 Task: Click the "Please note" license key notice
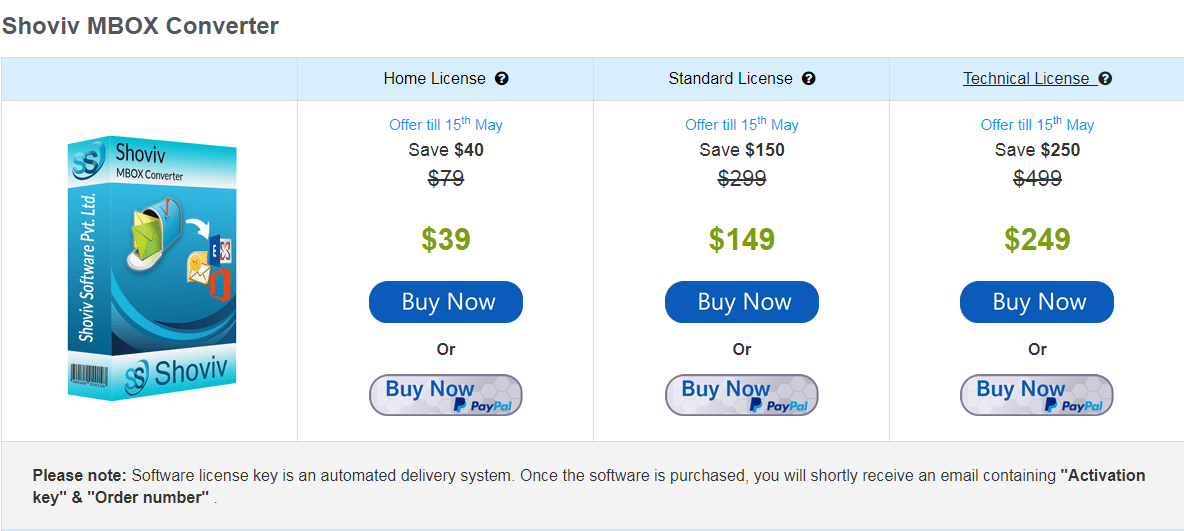click(x=588, y=486)
